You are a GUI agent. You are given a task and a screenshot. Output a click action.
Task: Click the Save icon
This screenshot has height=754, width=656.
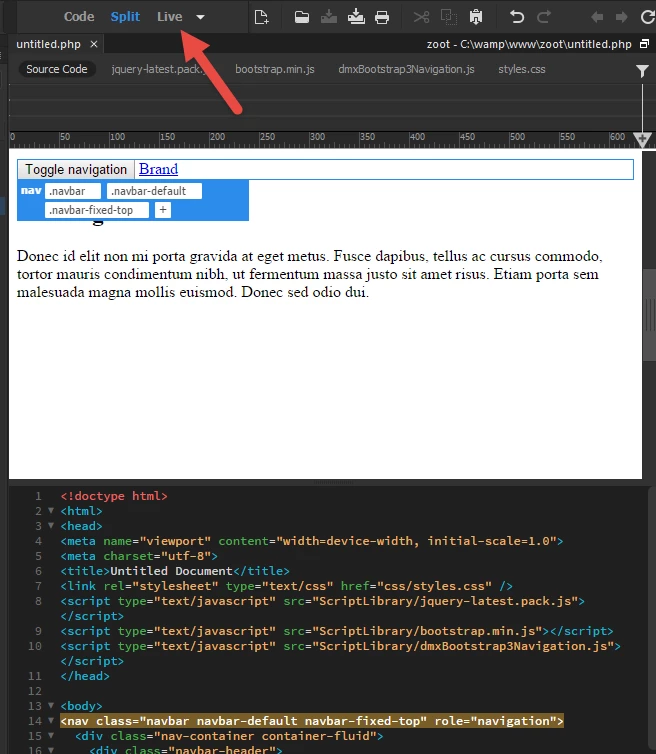(329, 17)
